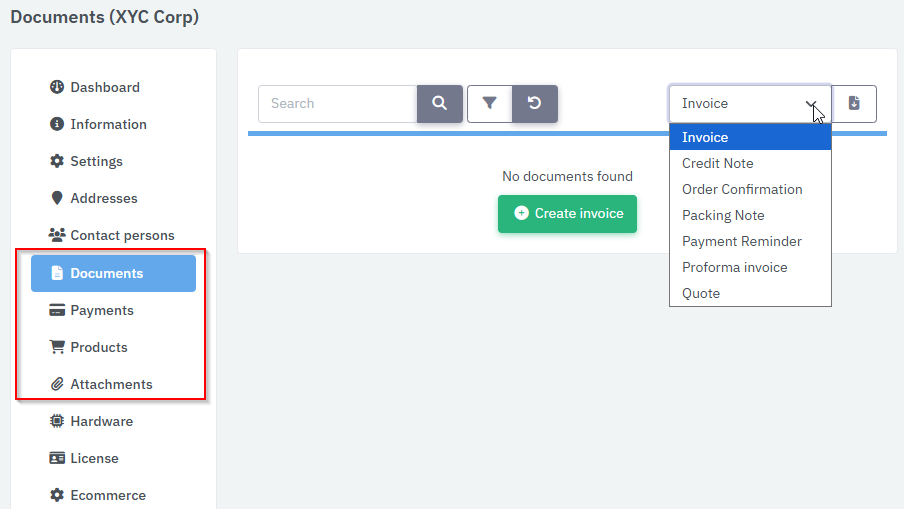
Task: Click the Addresses map pin icon
Action: tap(57, 198)
